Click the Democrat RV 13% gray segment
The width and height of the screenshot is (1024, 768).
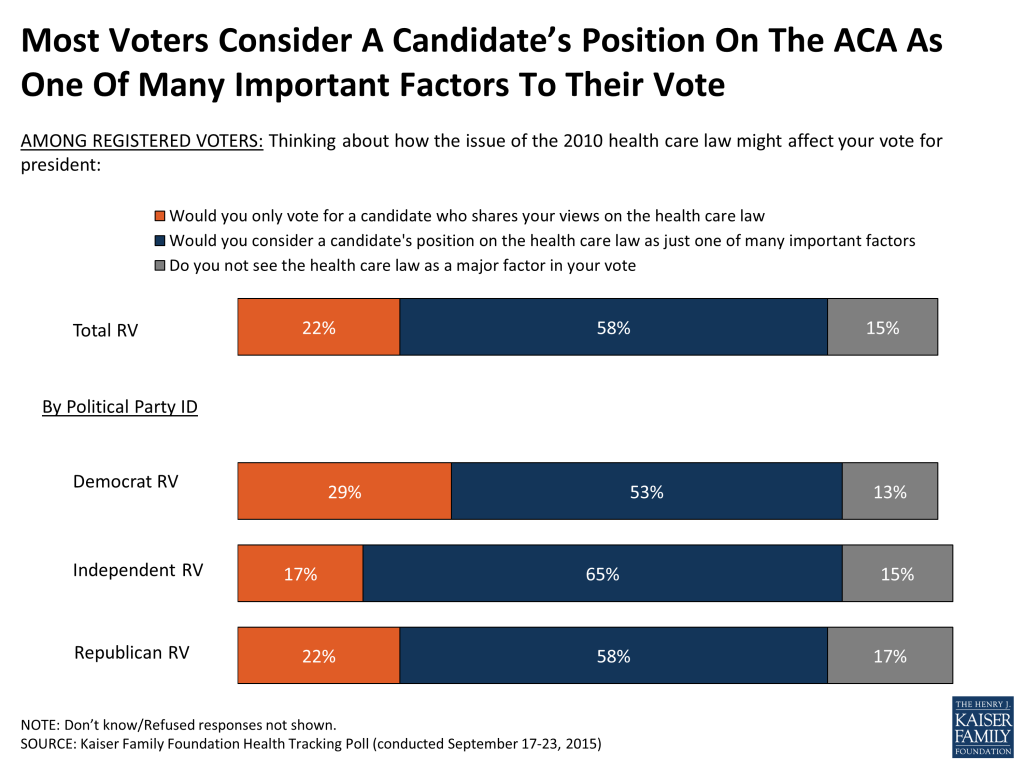(x=890, y=491)
